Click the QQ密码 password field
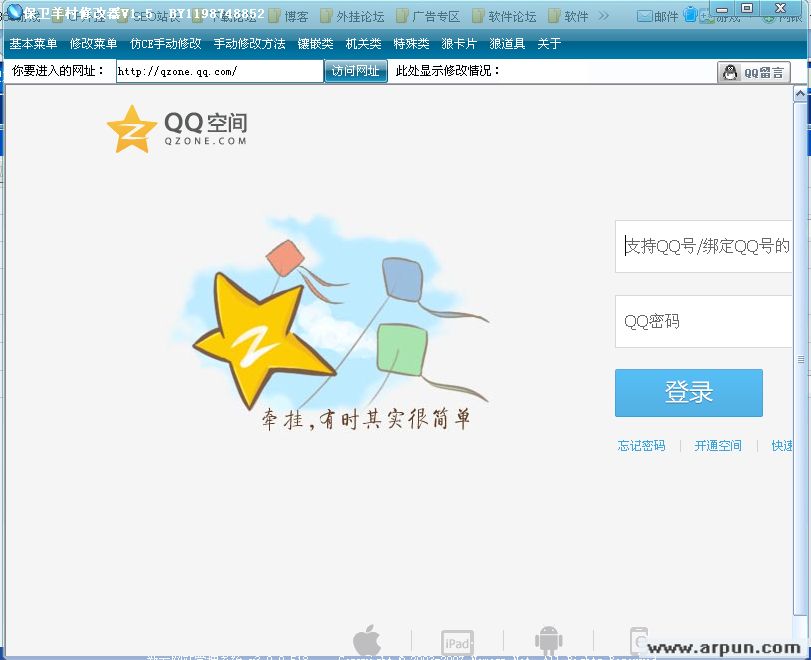Viewport: 811px width, 660px height. point(703,321)
